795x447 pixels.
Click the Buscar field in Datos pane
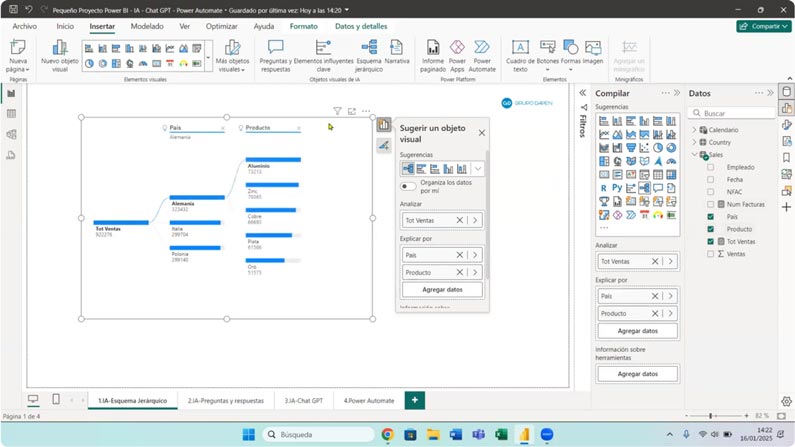pos(730,113)
